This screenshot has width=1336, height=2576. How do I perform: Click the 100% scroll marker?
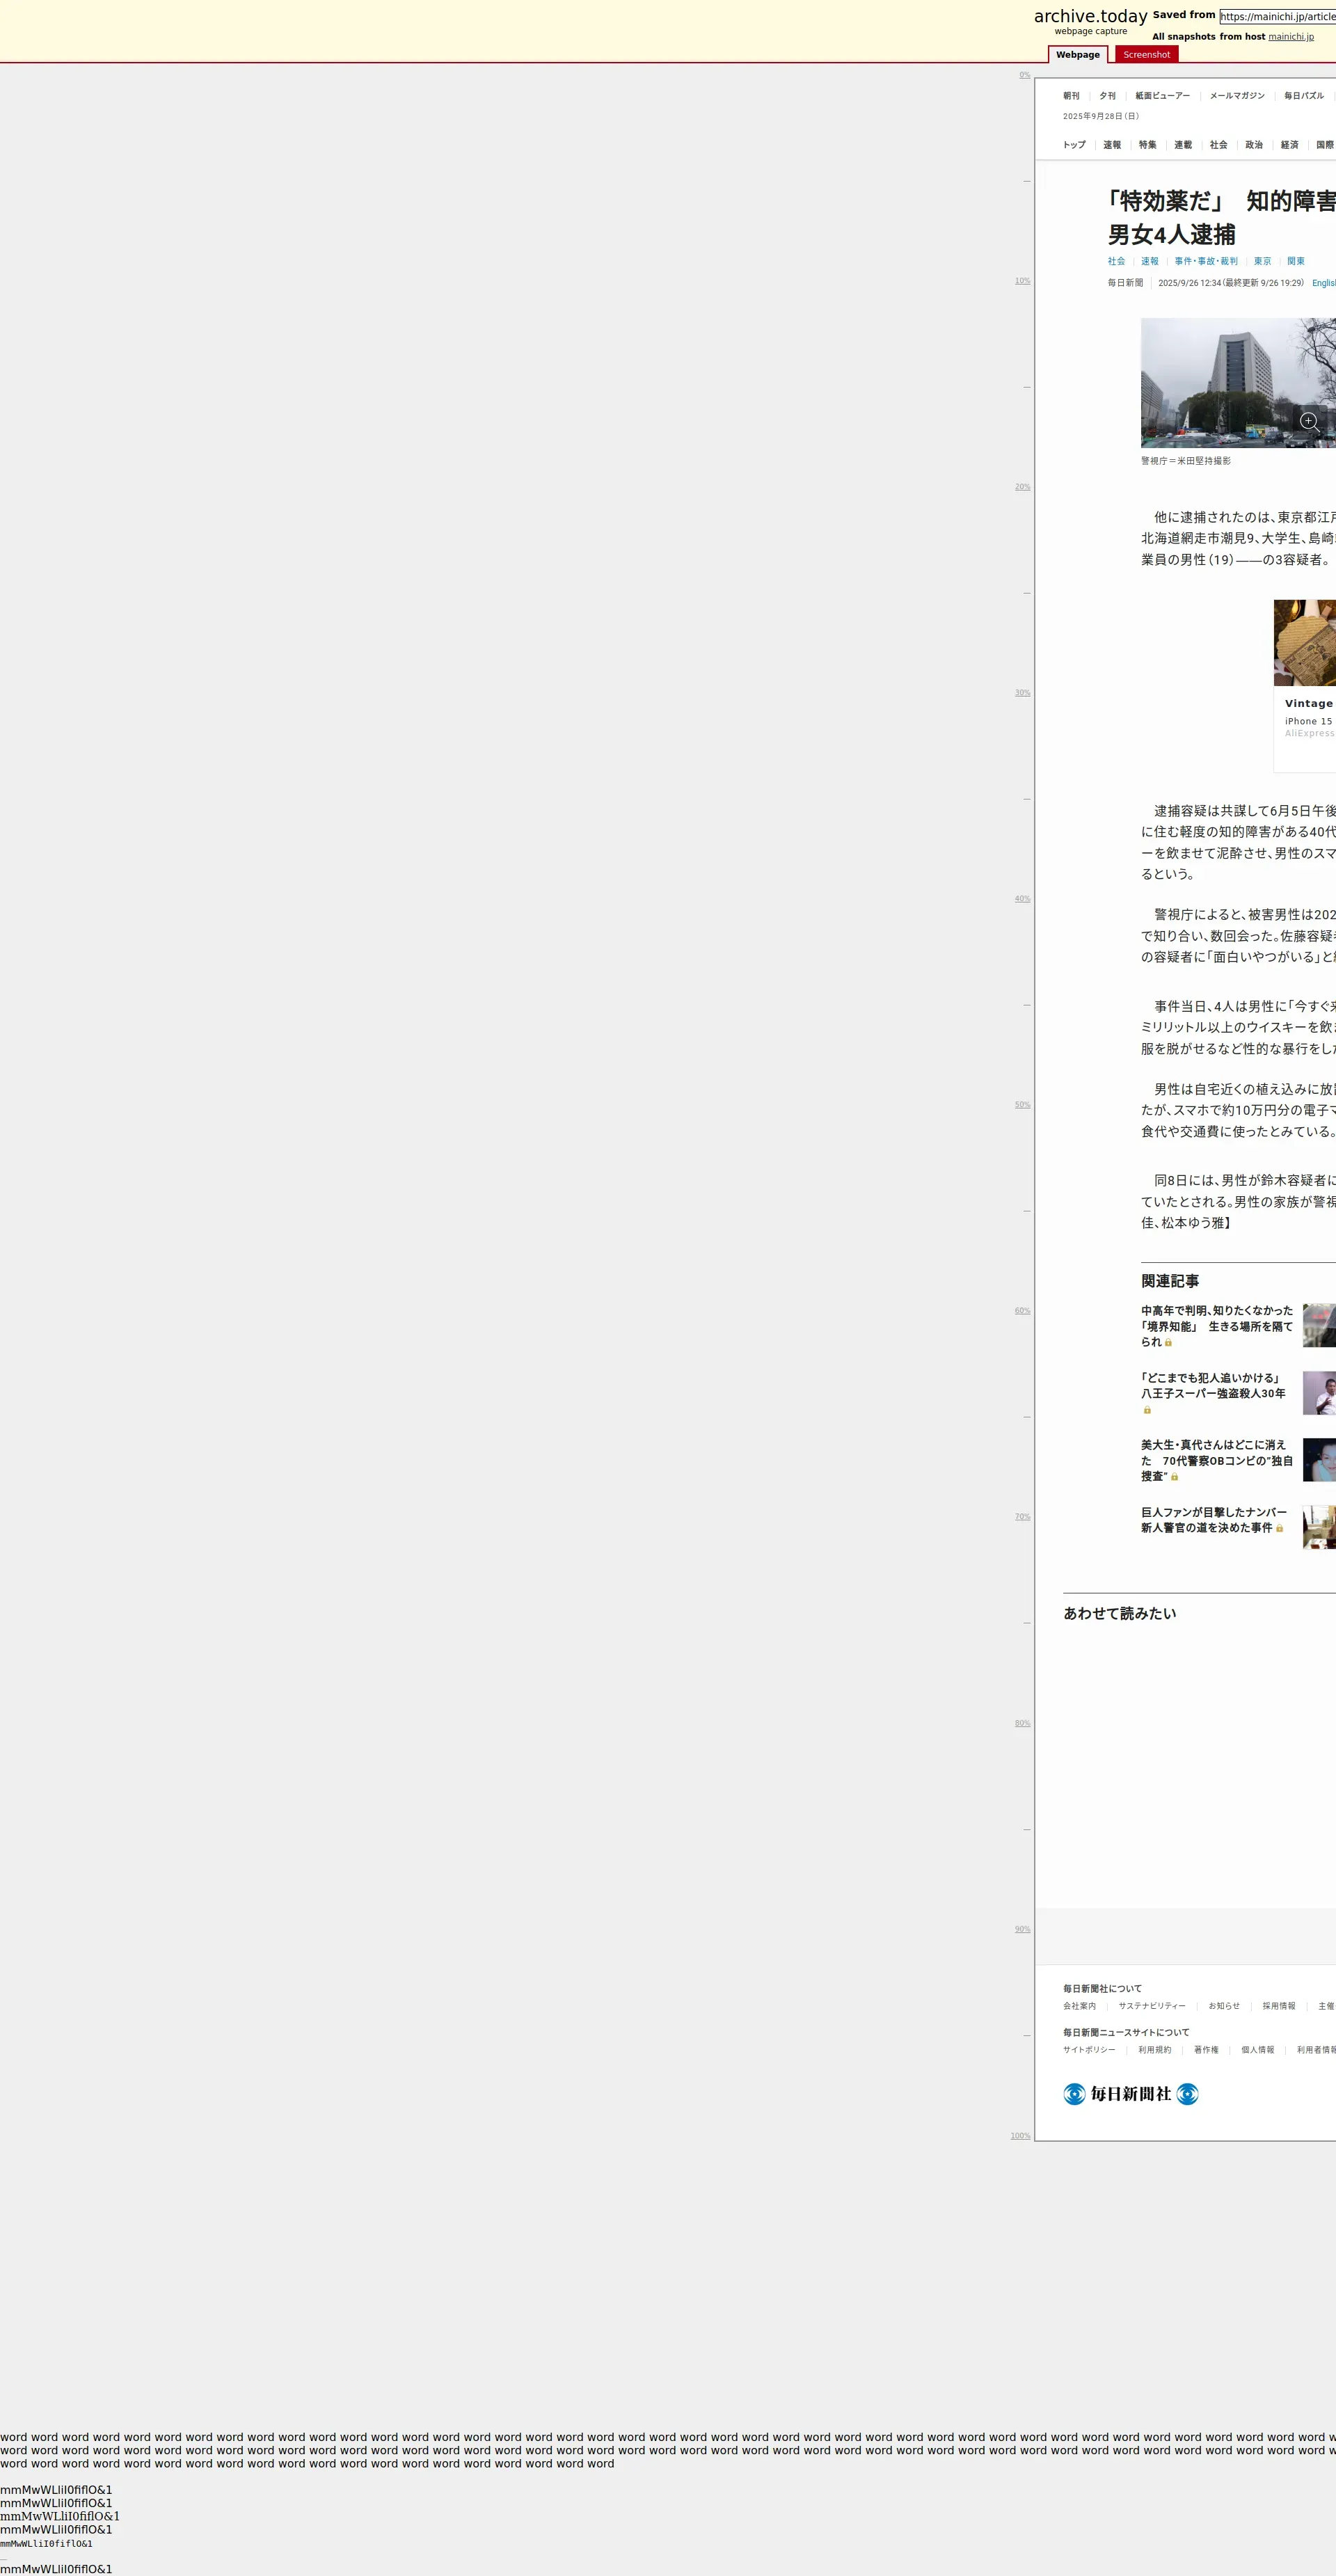tap(1020, 2136)
